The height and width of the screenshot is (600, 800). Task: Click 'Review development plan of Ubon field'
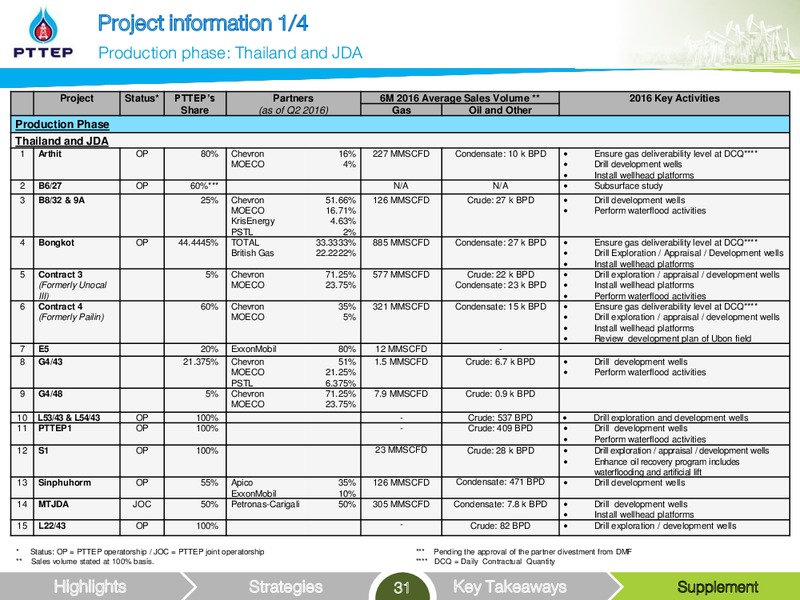pyautogui.click(x=672, y=339)
